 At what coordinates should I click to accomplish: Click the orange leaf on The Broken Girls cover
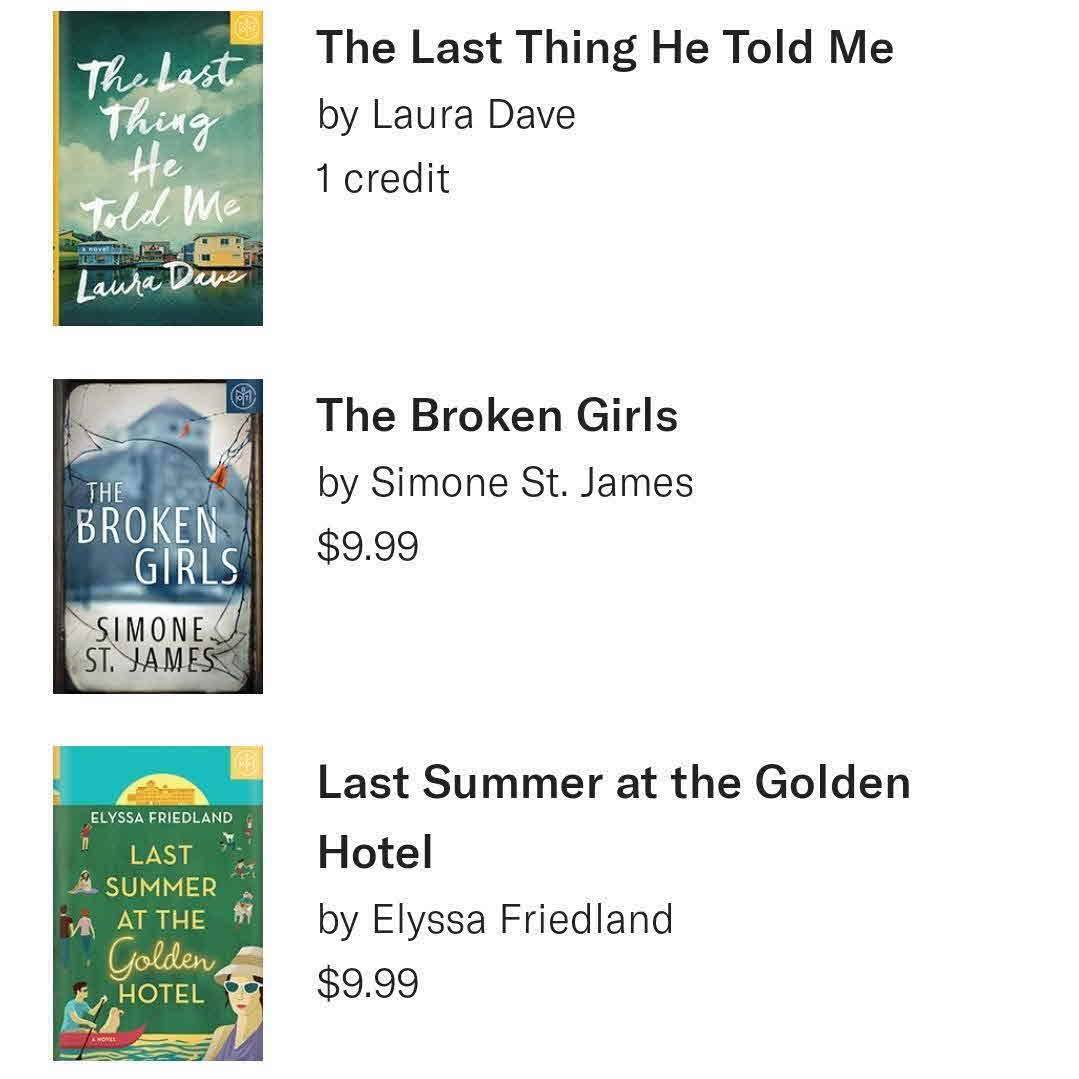tap(215, 476)
